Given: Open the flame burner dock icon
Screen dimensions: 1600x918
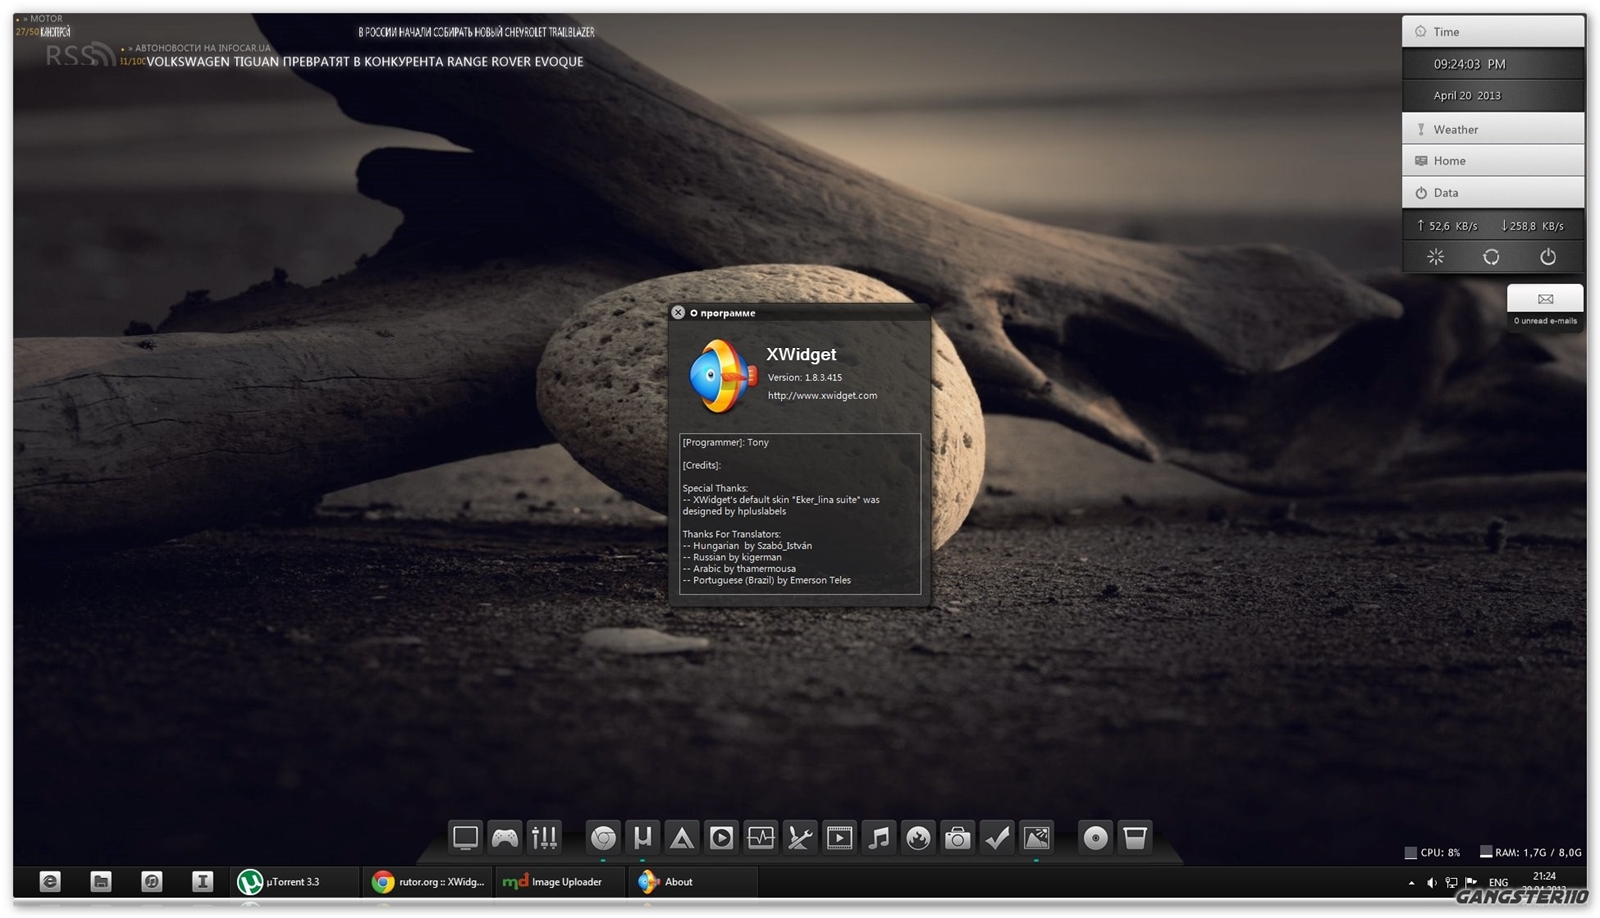Looking at the screenshot, I should (x=918, y=837).
